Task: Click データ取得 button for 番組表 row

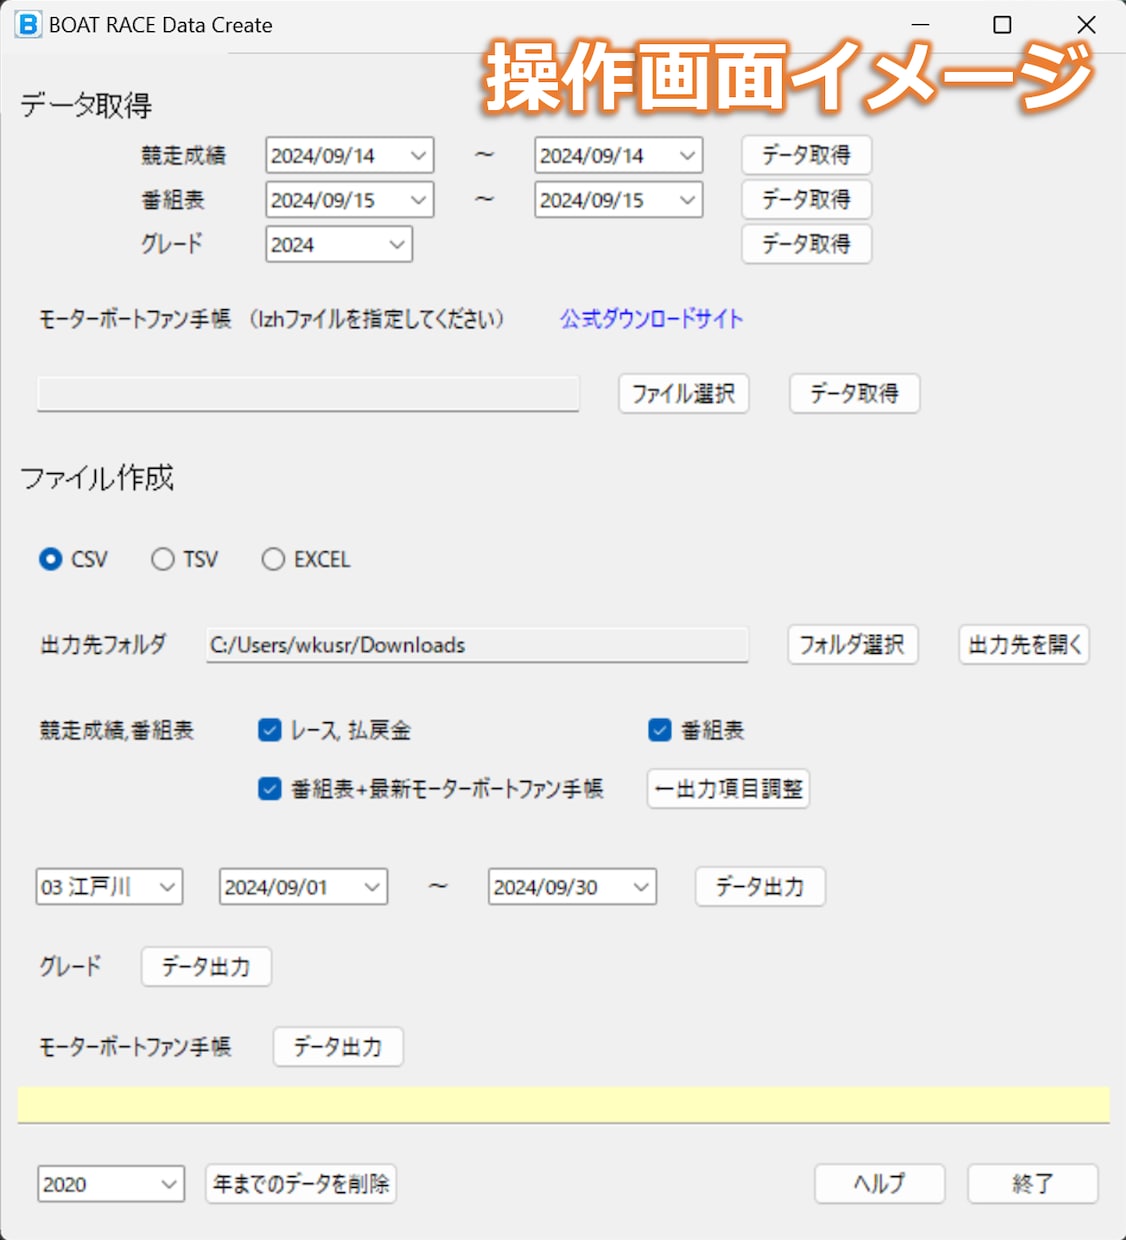Action: [806, 199]
